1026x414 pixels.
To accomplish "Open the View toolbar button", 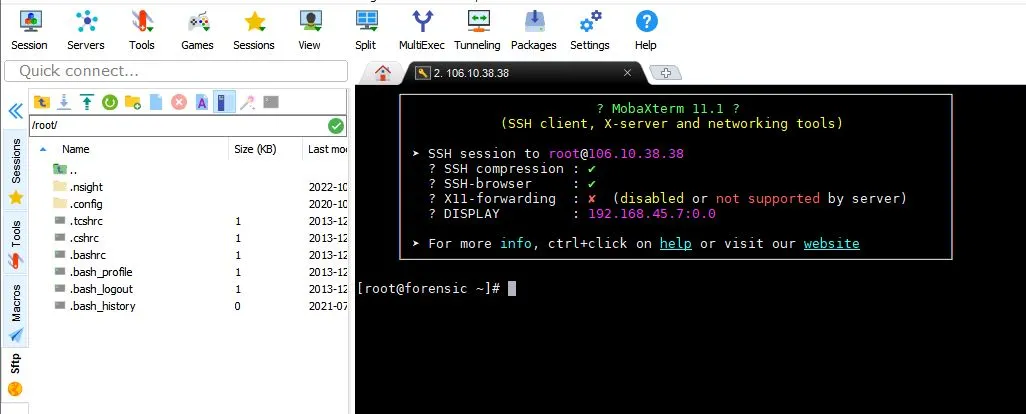I will tap(310, 31).
